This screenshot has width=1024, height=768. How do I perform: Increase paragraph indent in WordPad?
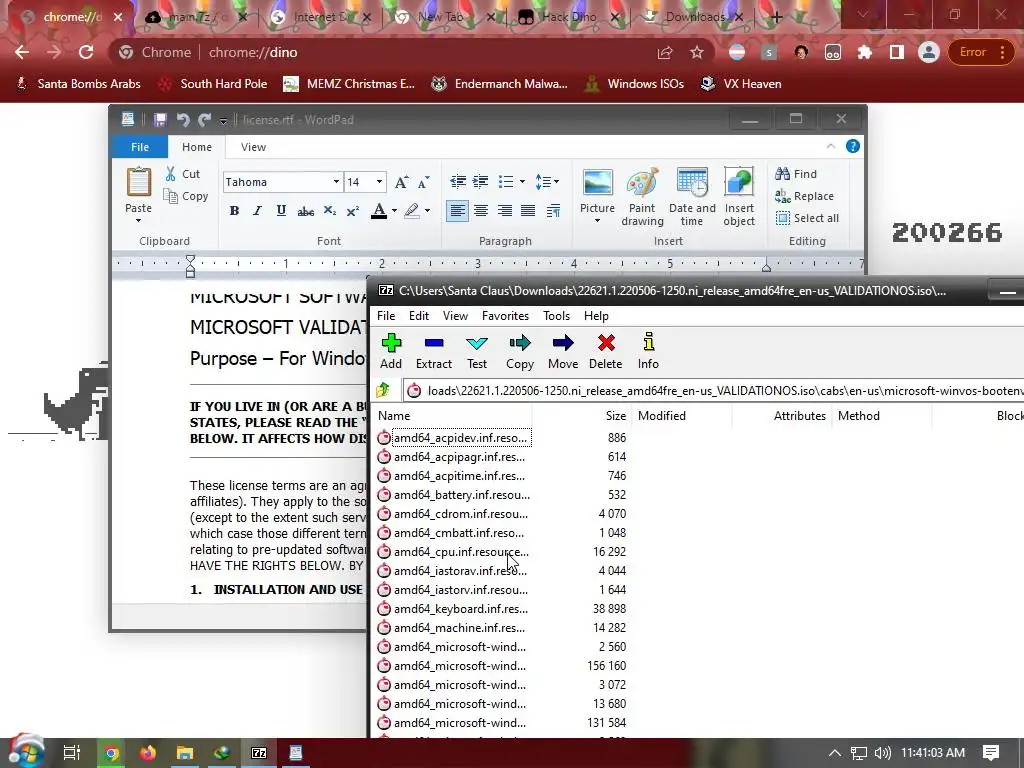tap(480, 182)
